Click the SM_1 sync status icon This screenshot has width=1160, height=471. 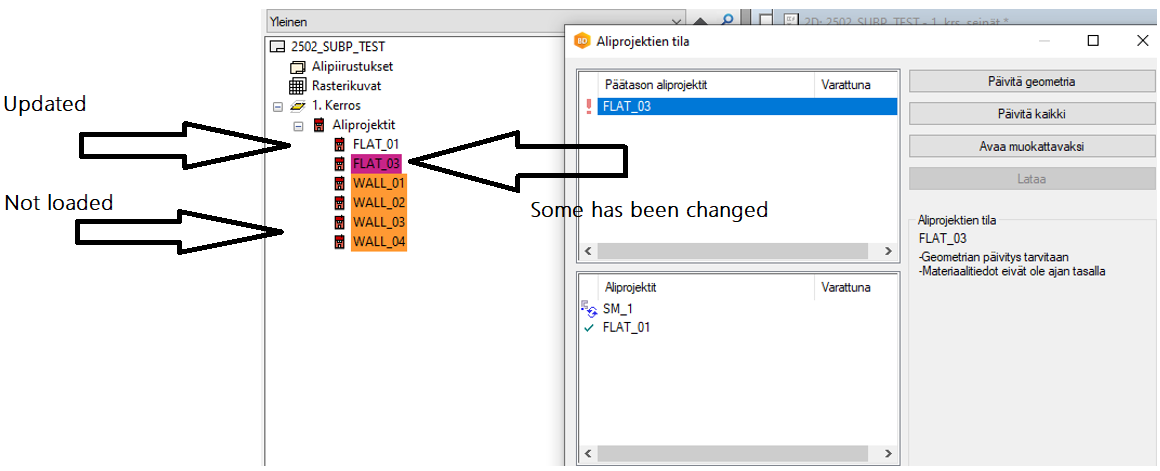point(588,309)
